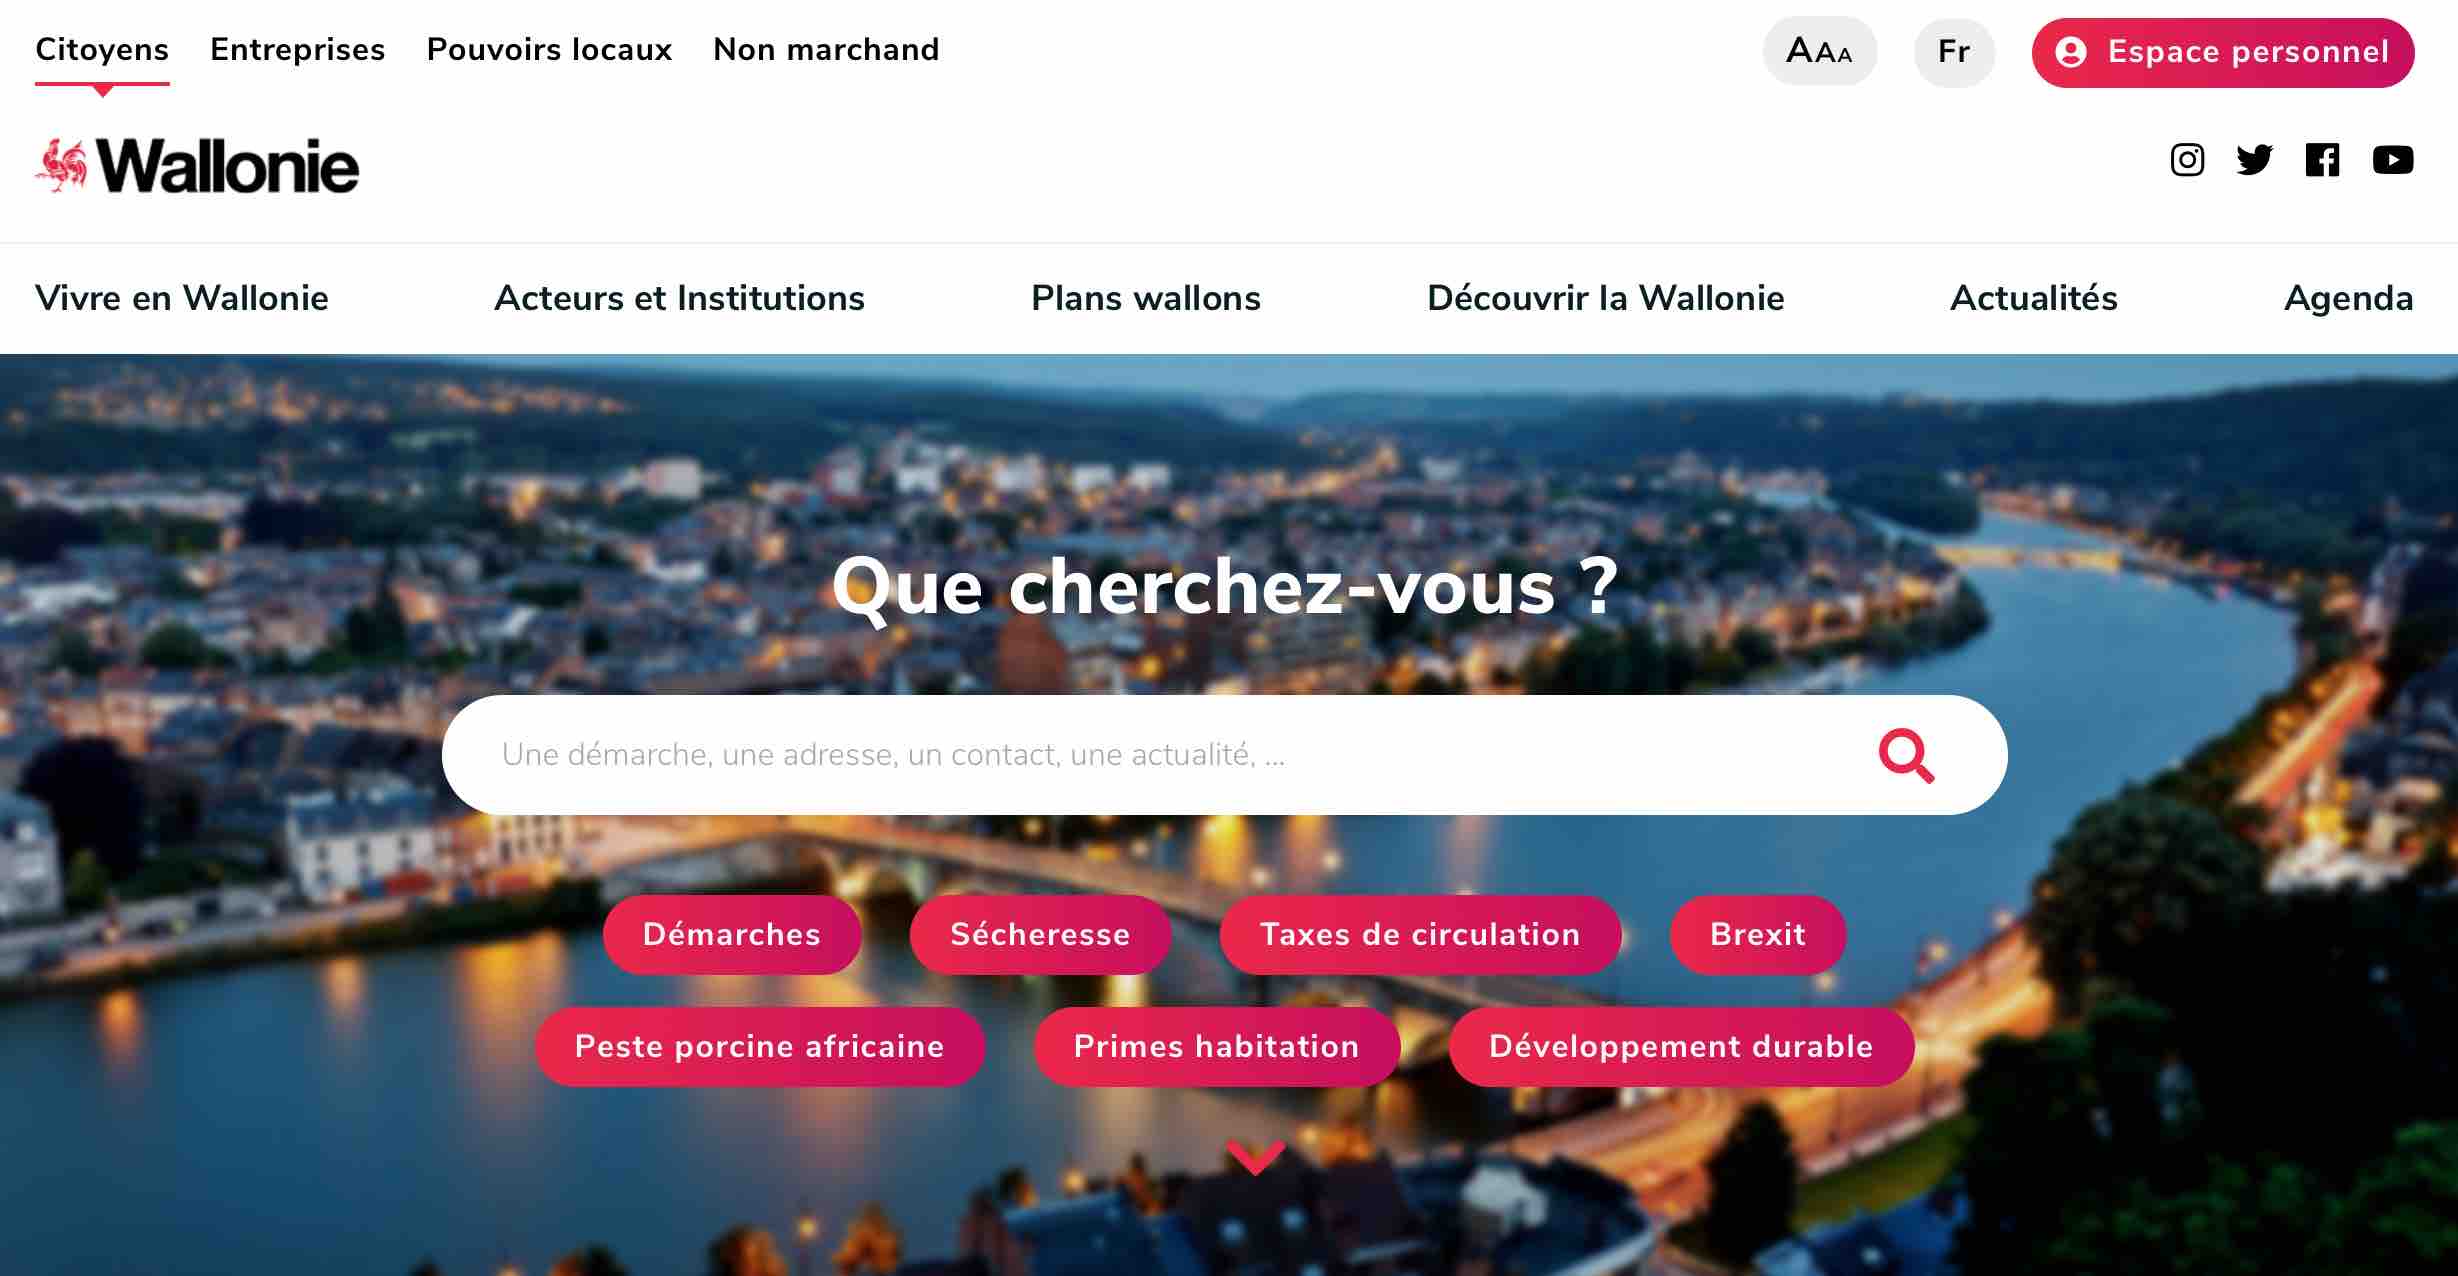
Task: Click the Wallonie rooster logo
Action: point(197,165)
